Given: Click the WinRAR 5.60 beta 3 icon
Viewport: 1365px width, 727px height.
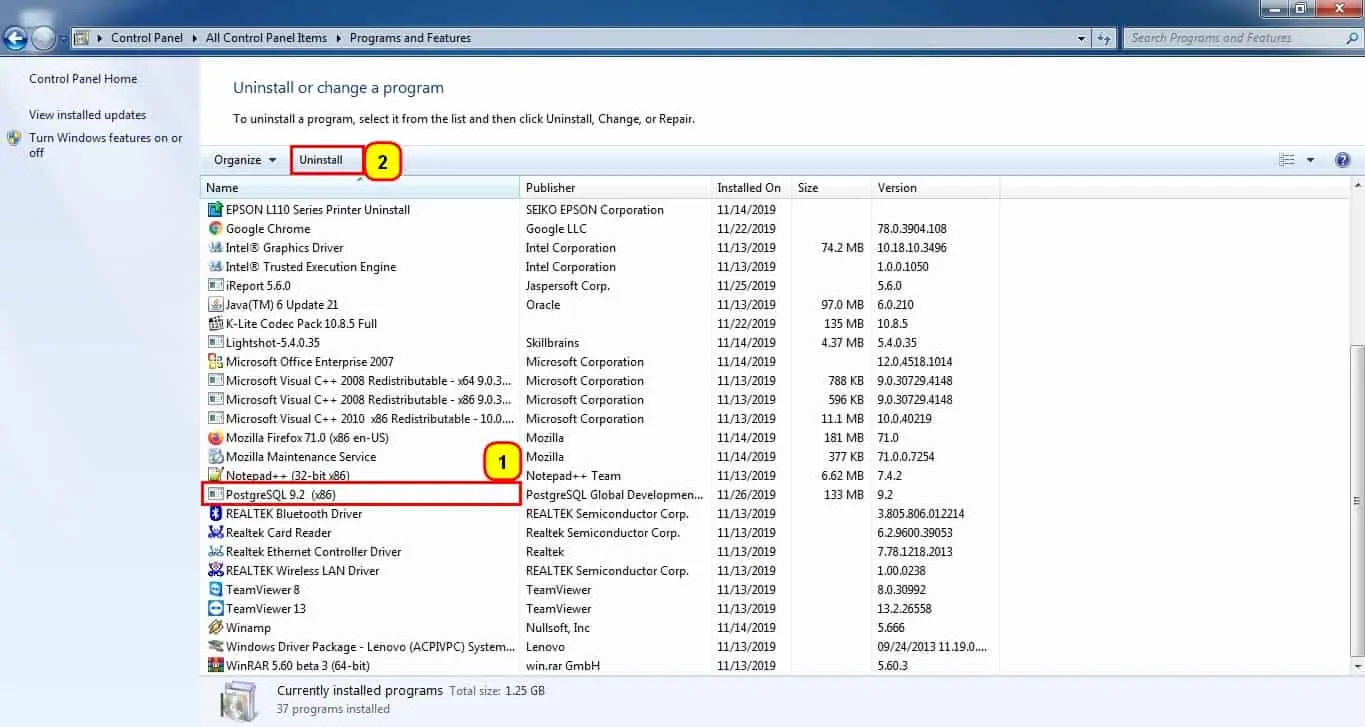Looking at the screenshot, I should click(x=215, y=666).
